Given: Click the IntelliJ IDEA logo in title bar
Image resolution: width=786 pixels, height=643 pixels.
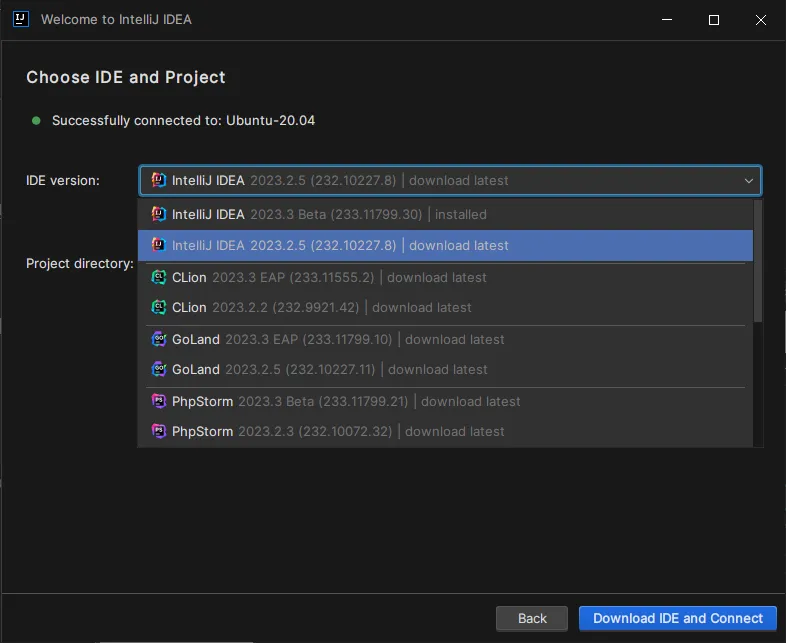Looking at the screenshot, I should 21,20.
